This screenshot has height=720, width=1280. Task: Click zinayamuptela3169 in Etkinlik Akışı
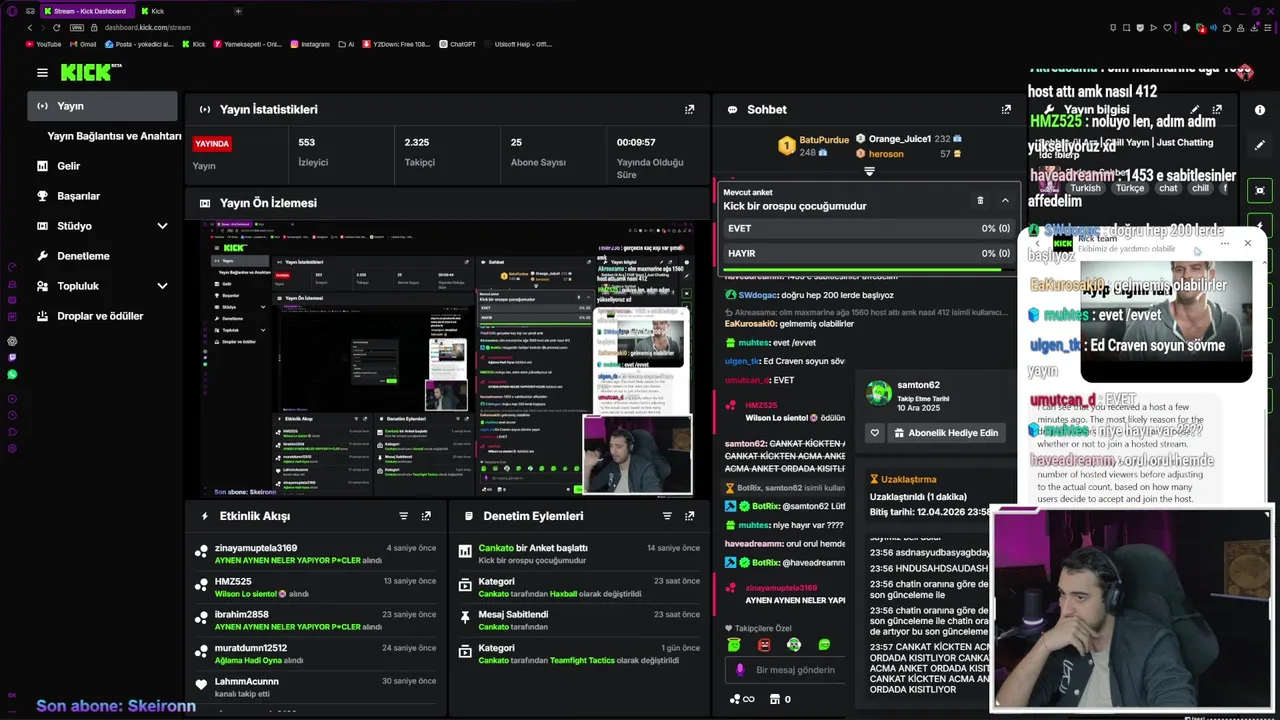[256, 548]
